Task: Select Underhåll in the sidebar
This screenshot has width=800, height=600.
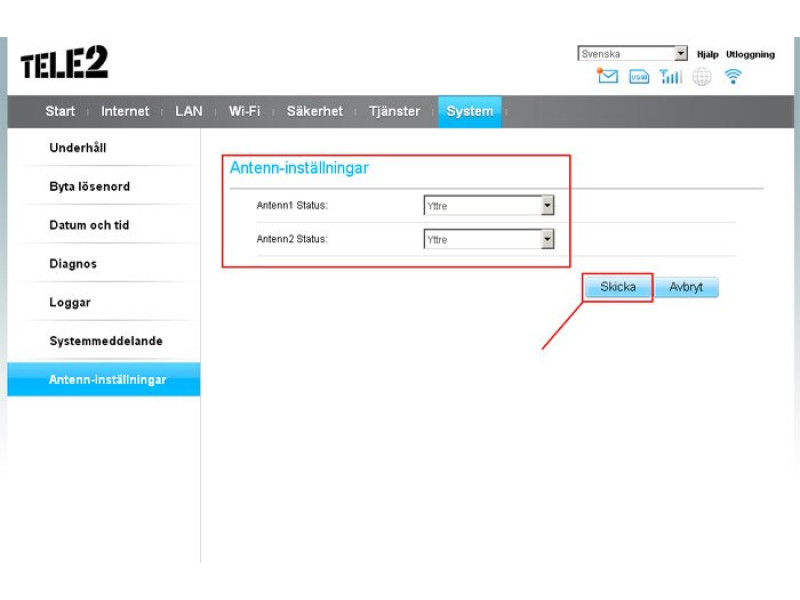Action: click(x=78, y=148)
